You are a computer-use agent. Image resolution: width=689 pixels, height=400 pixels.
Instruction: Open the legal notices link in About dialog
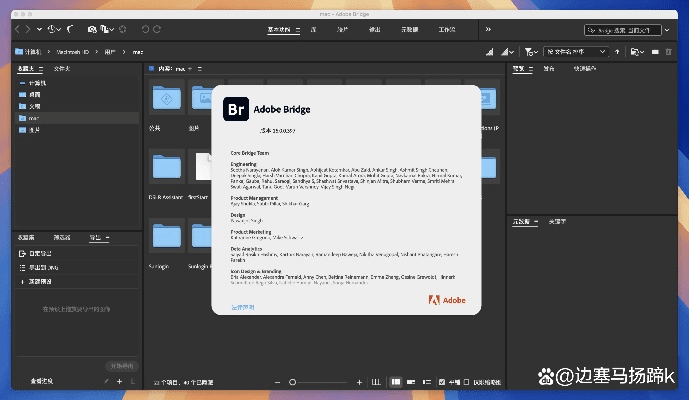(x=243, y=307)
